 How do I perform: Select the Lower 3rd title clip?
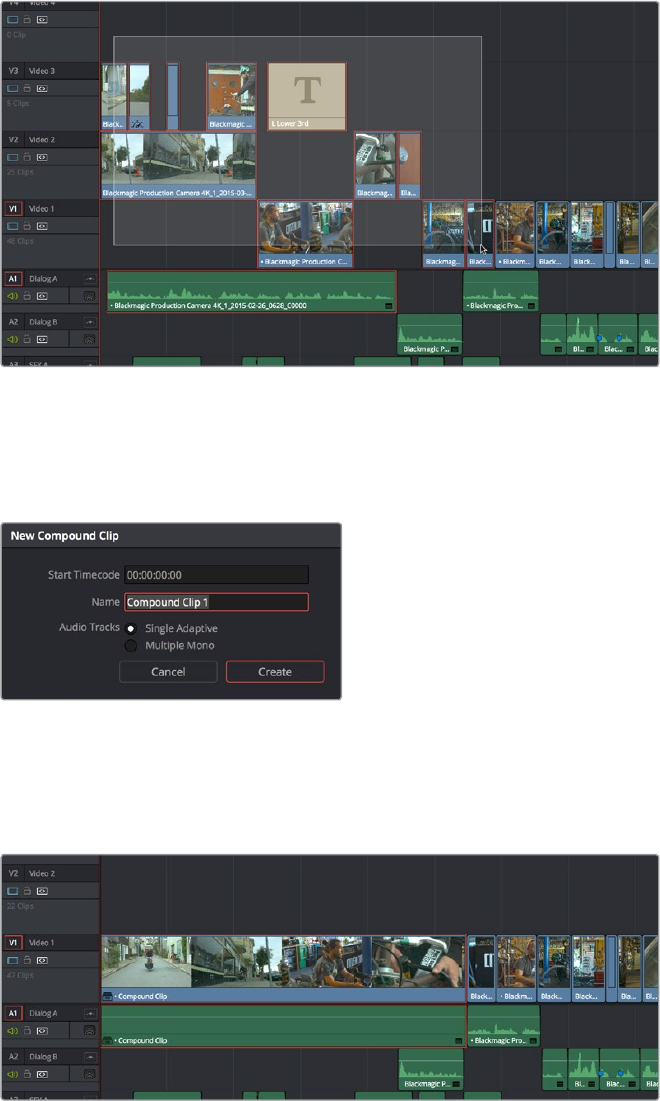point(307,96)
